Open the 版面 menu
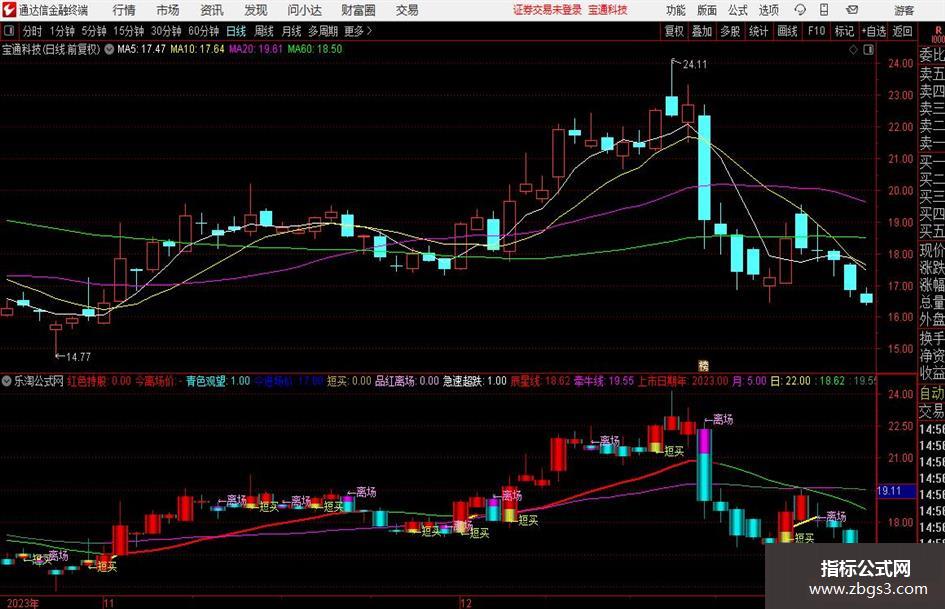Viewport: 945px width, 609px height. 706,10
